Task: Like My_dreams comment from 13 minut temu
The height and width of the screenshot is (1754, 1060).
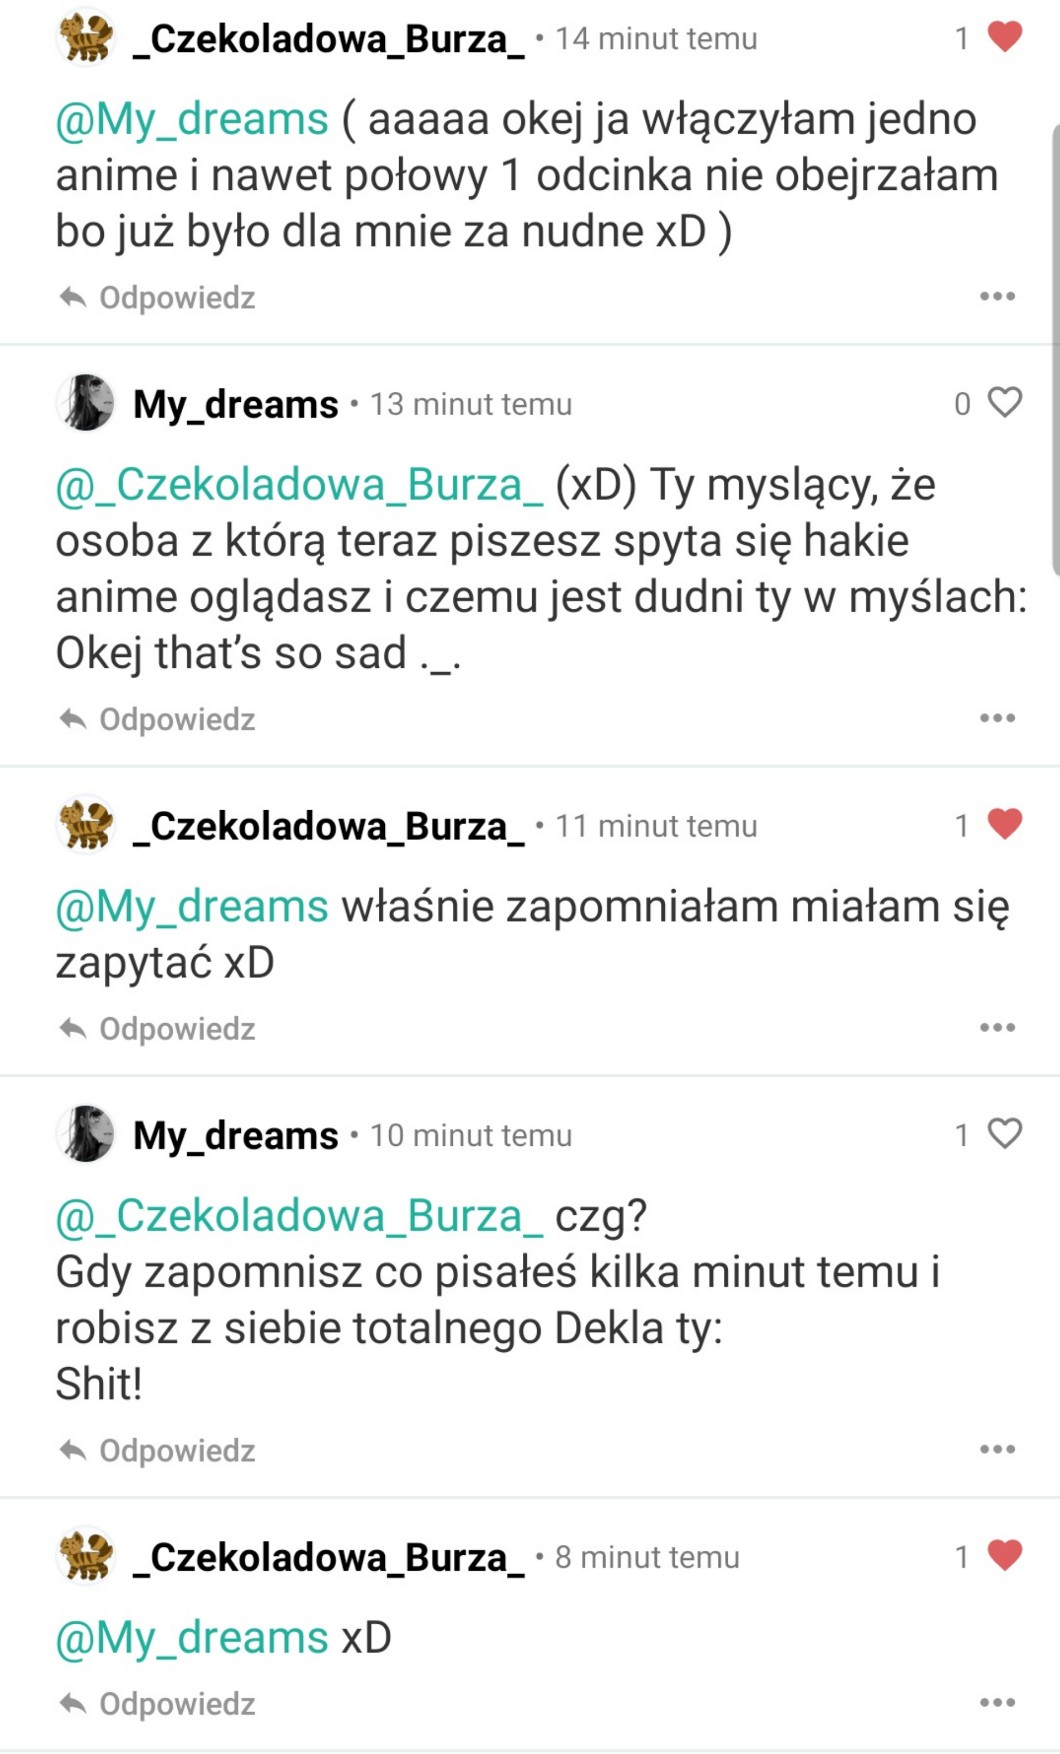Action: [1004, 402]
